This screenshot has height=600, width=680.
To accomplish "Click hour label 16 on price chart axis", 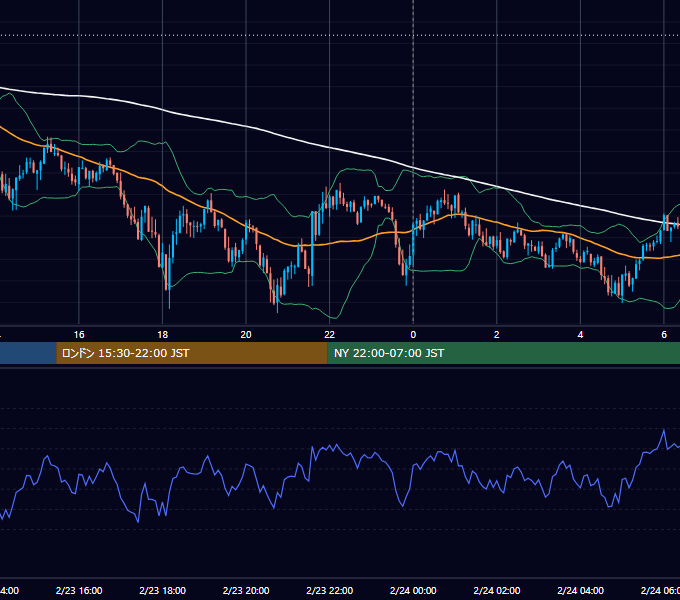I will (x=79, y=335).
